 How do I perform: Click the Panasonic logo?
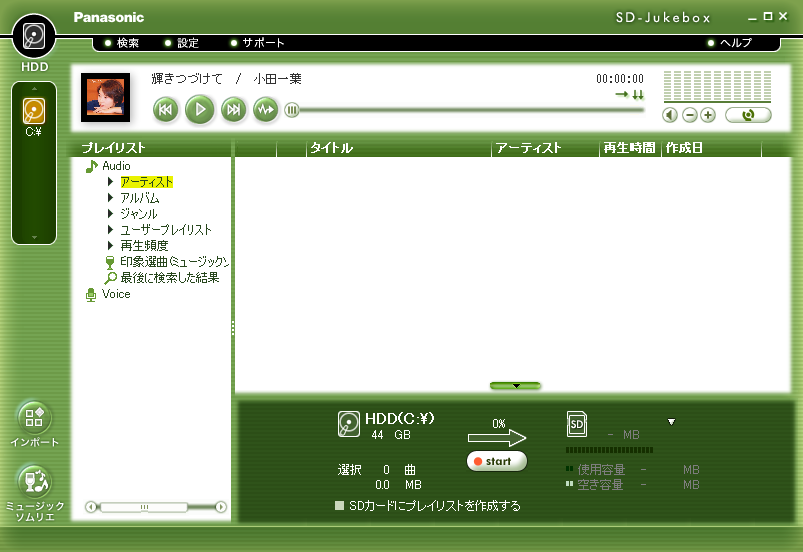tap(109, 17)
